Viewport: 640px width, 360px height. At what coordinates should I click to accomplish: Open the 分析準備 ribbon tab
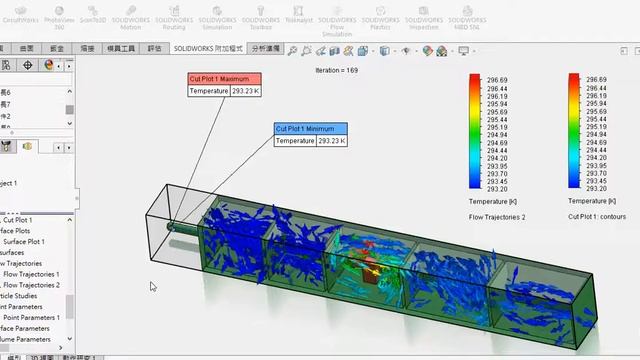point(265,49)
